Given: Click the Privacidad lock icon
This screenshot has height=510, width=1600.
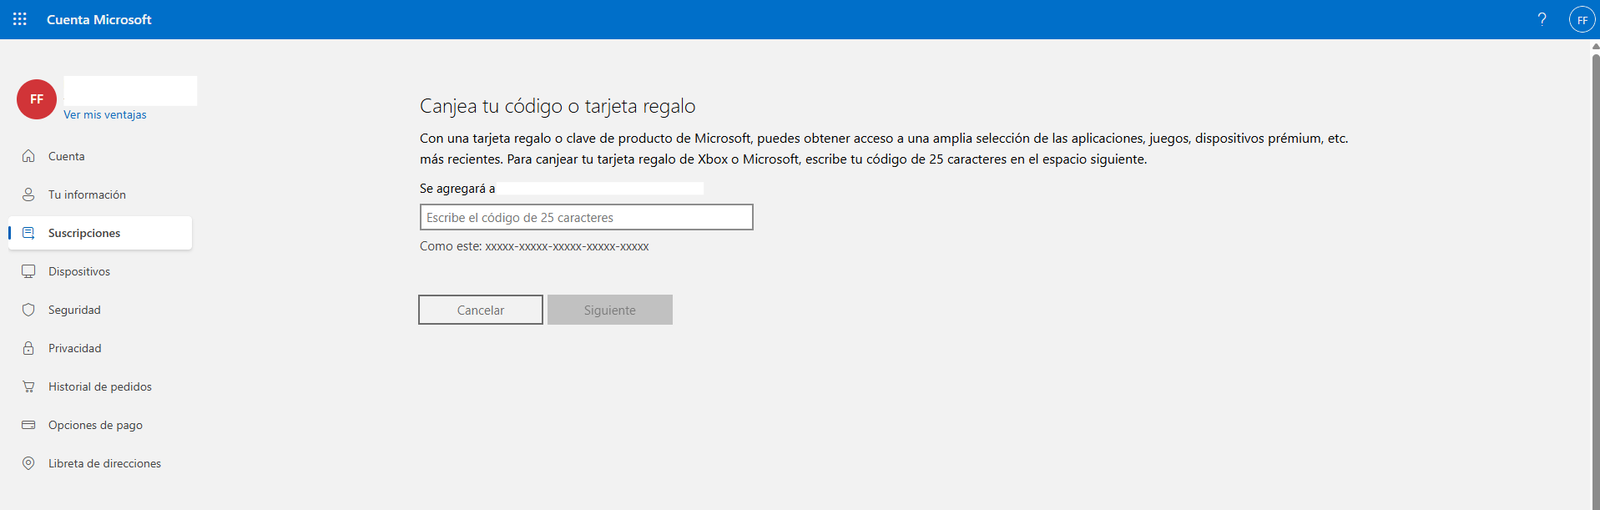Looking at the screenshot, I should pos(28,348).
